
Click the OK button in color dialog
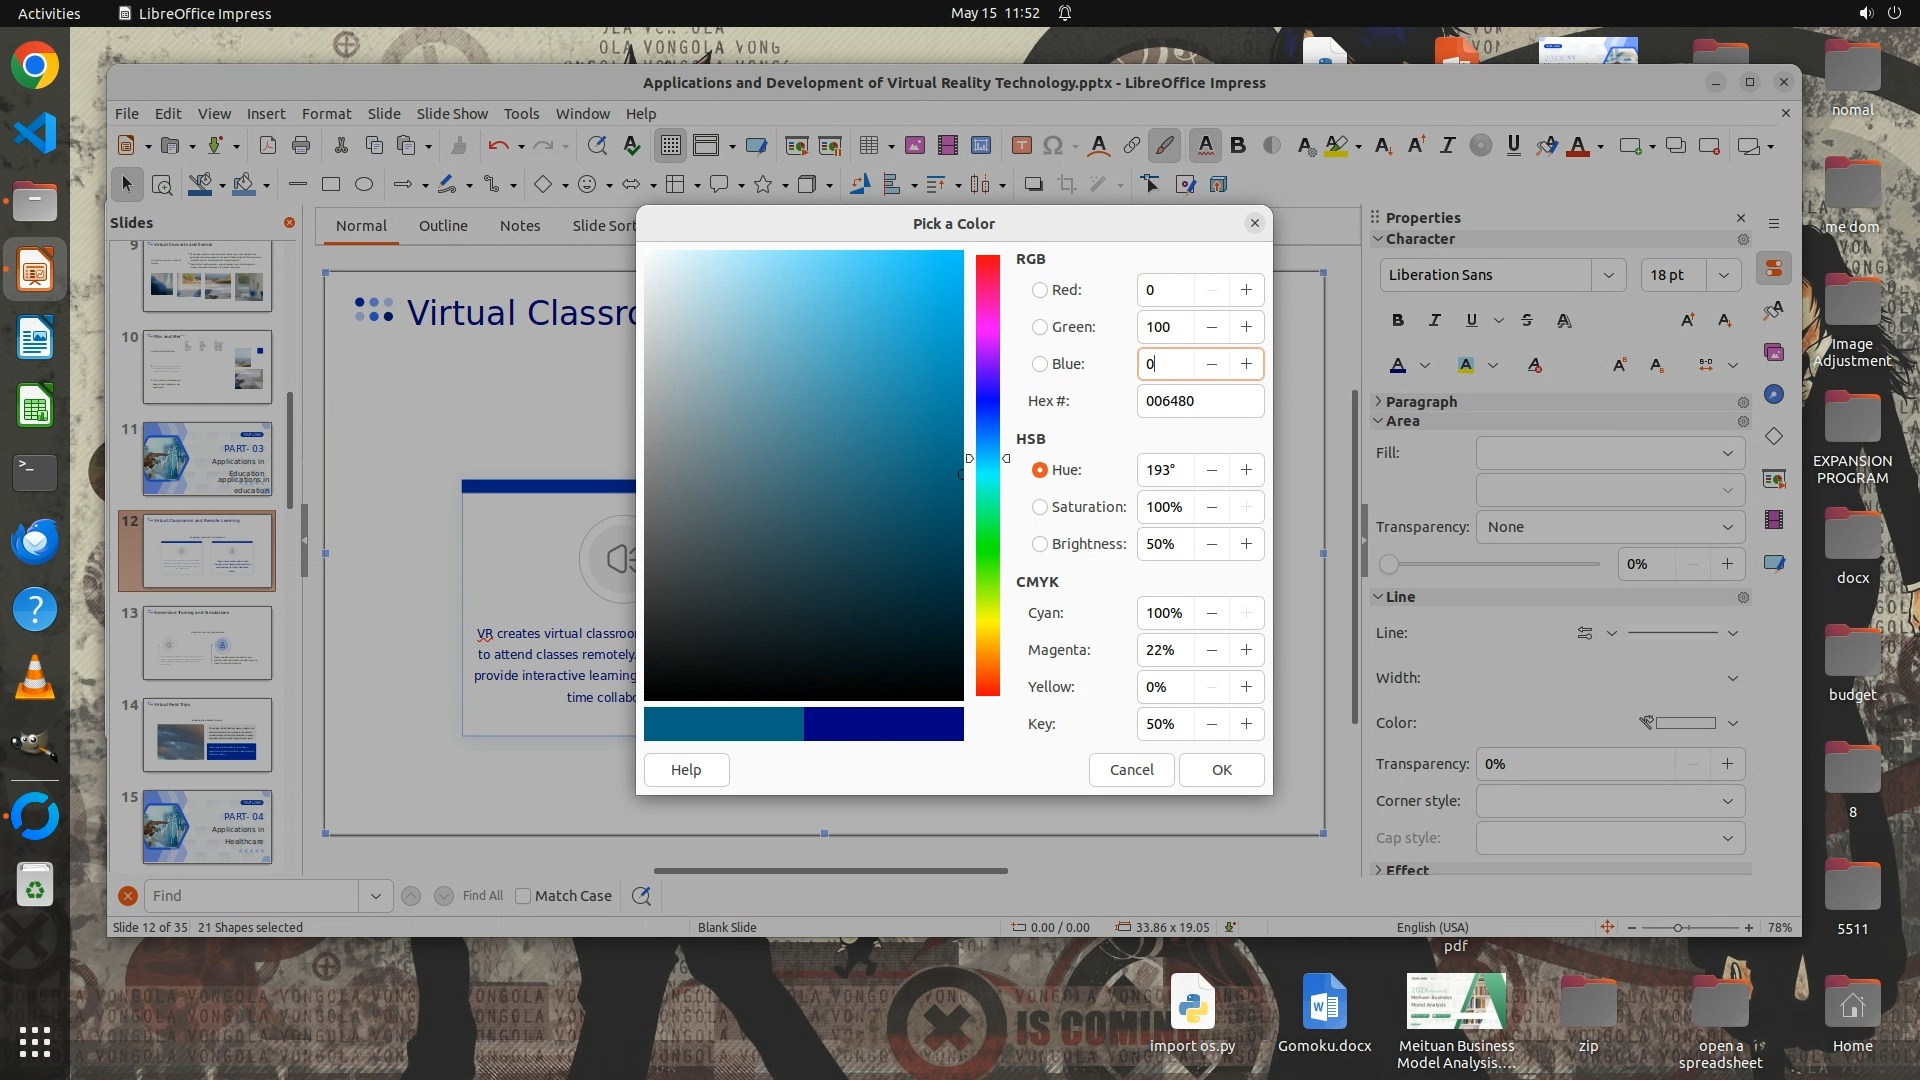(1221, 770)
